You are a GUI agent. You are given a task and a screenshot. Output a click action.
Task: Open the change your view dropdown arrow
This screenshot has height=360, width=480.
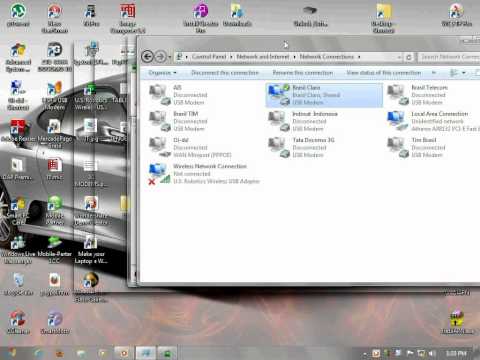tap(464, 73)
